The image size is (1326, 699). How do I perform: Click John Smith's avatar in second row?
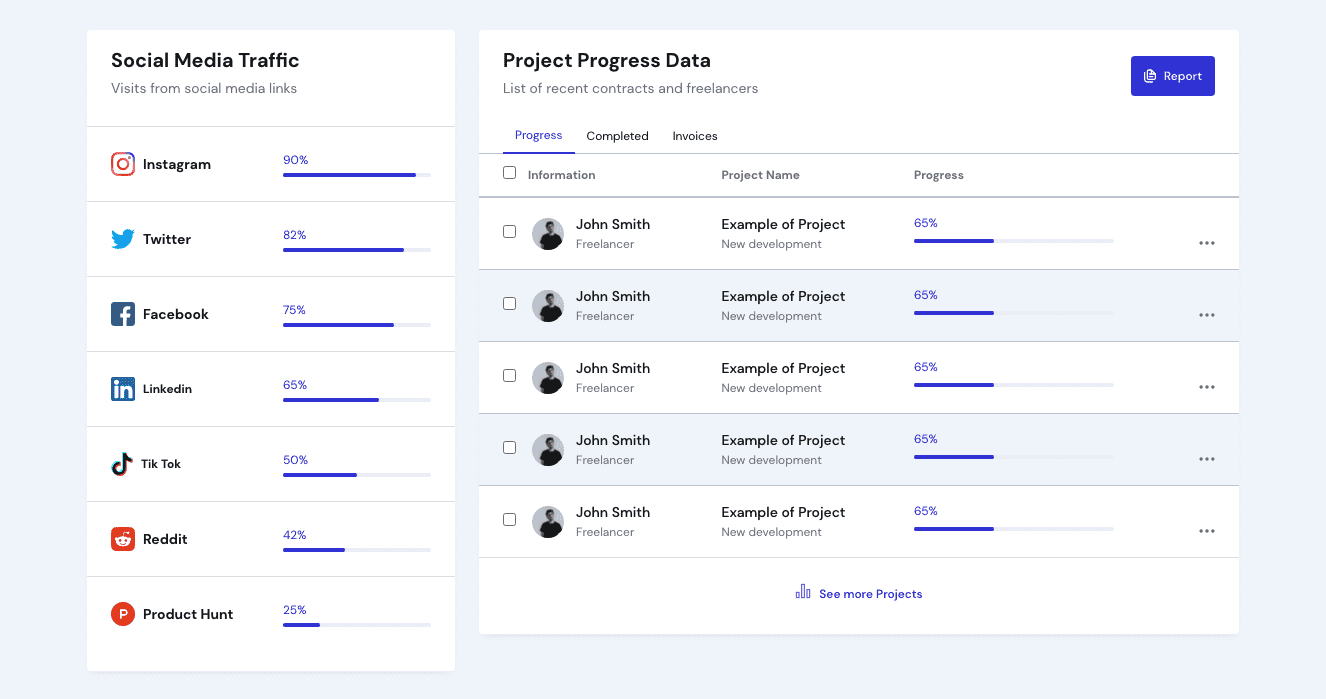(x=548, y=306)
